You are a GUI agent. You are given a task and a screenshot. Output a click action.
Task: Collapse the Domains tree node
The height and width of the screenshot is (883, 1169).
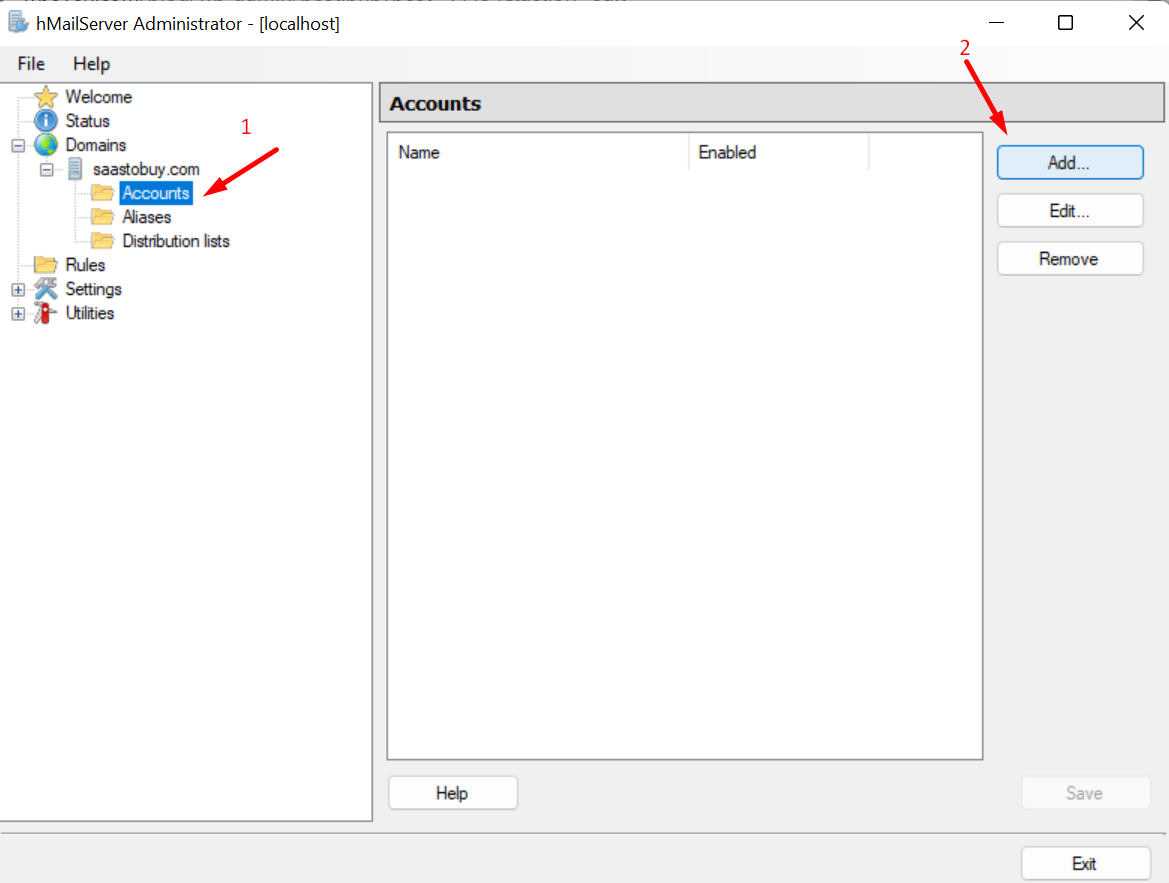(x=17, y=144)
